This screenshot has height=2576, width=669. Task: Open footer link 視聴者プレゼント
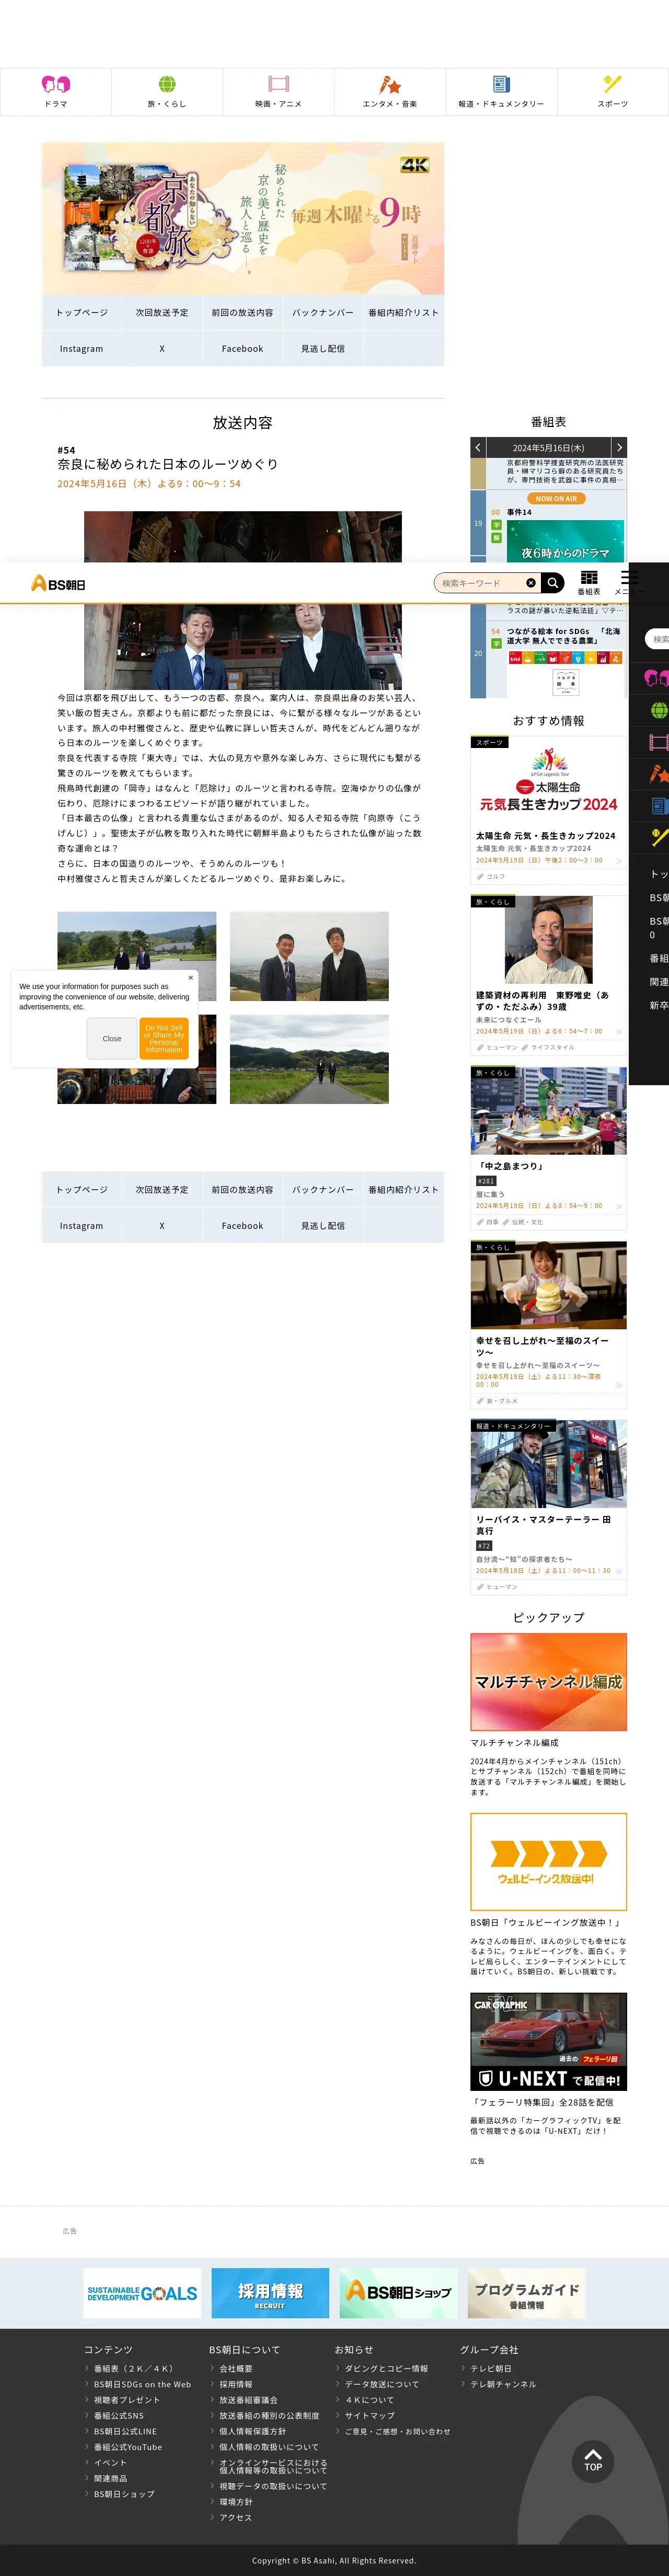click(127, 2400)
